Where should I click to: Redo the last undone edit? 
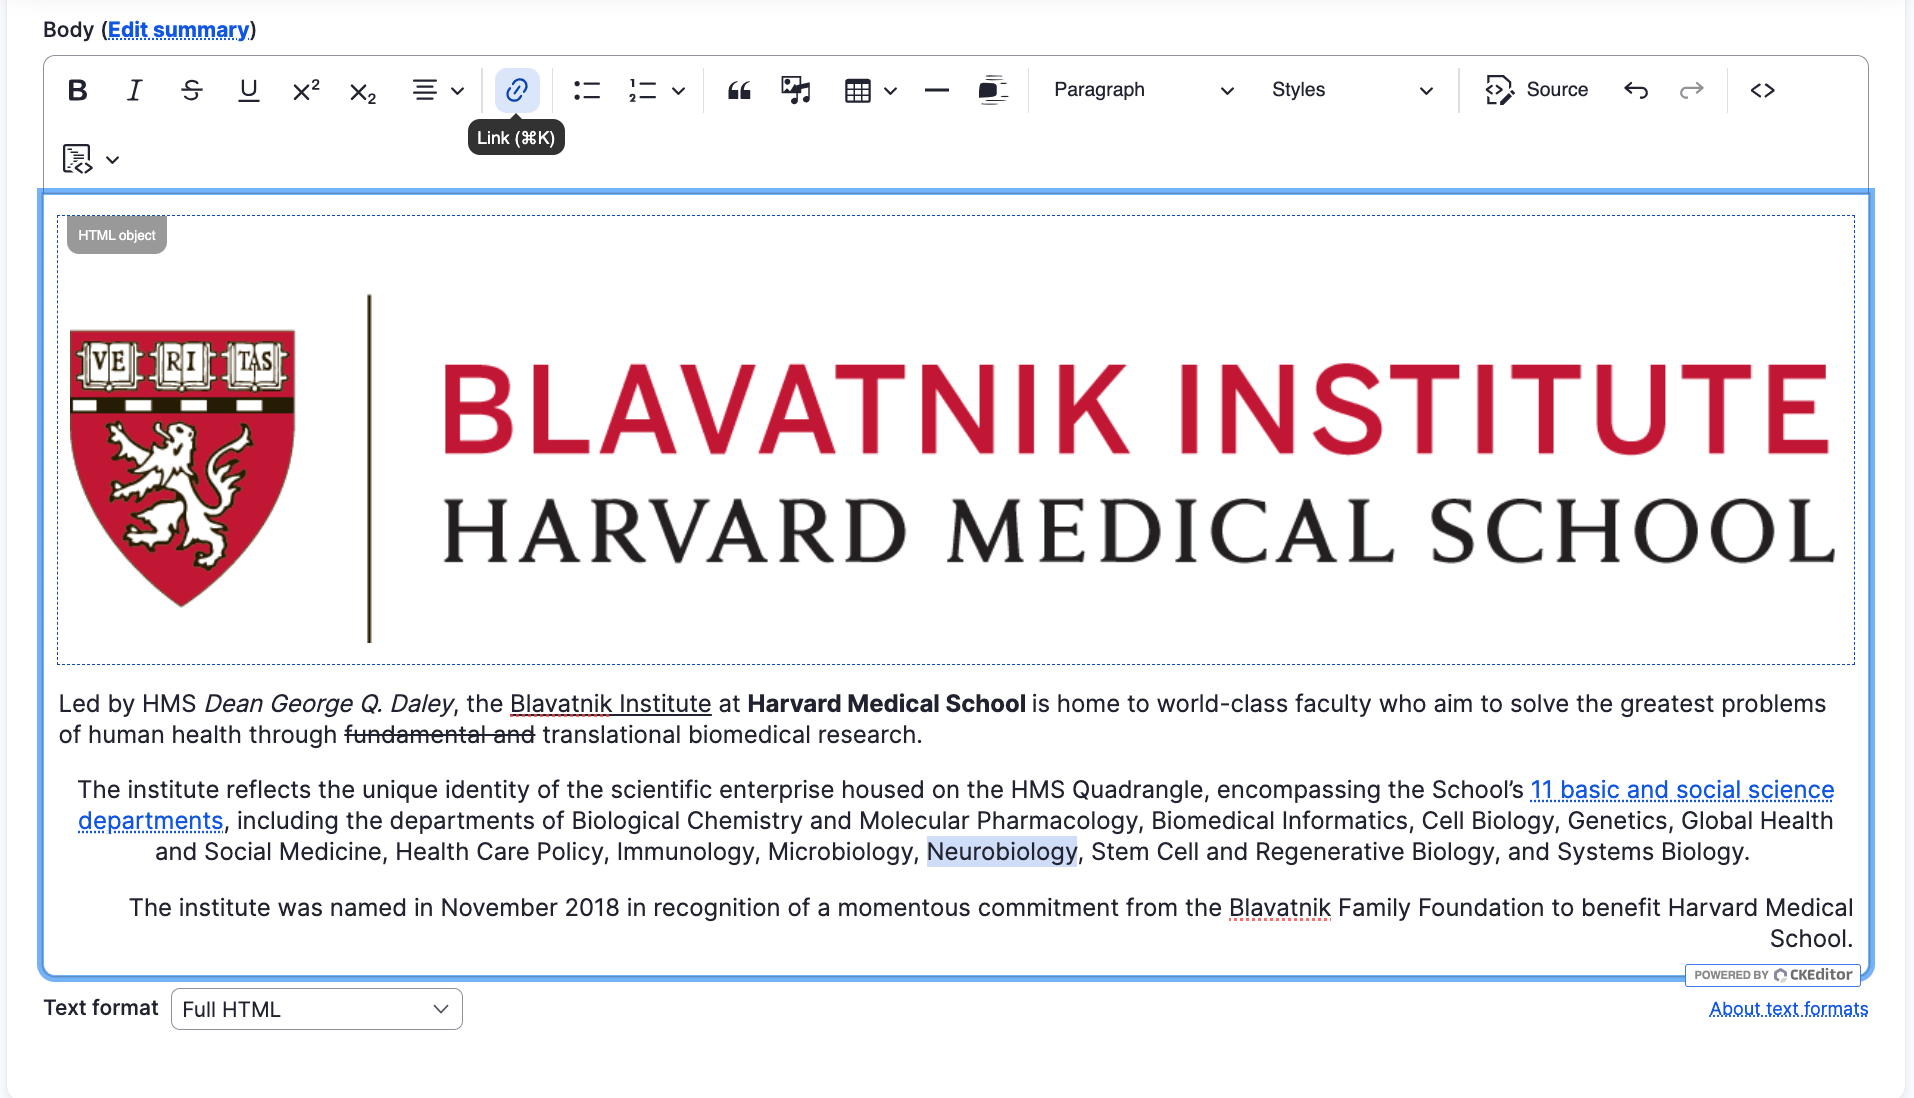click(x=1692, y=91)
